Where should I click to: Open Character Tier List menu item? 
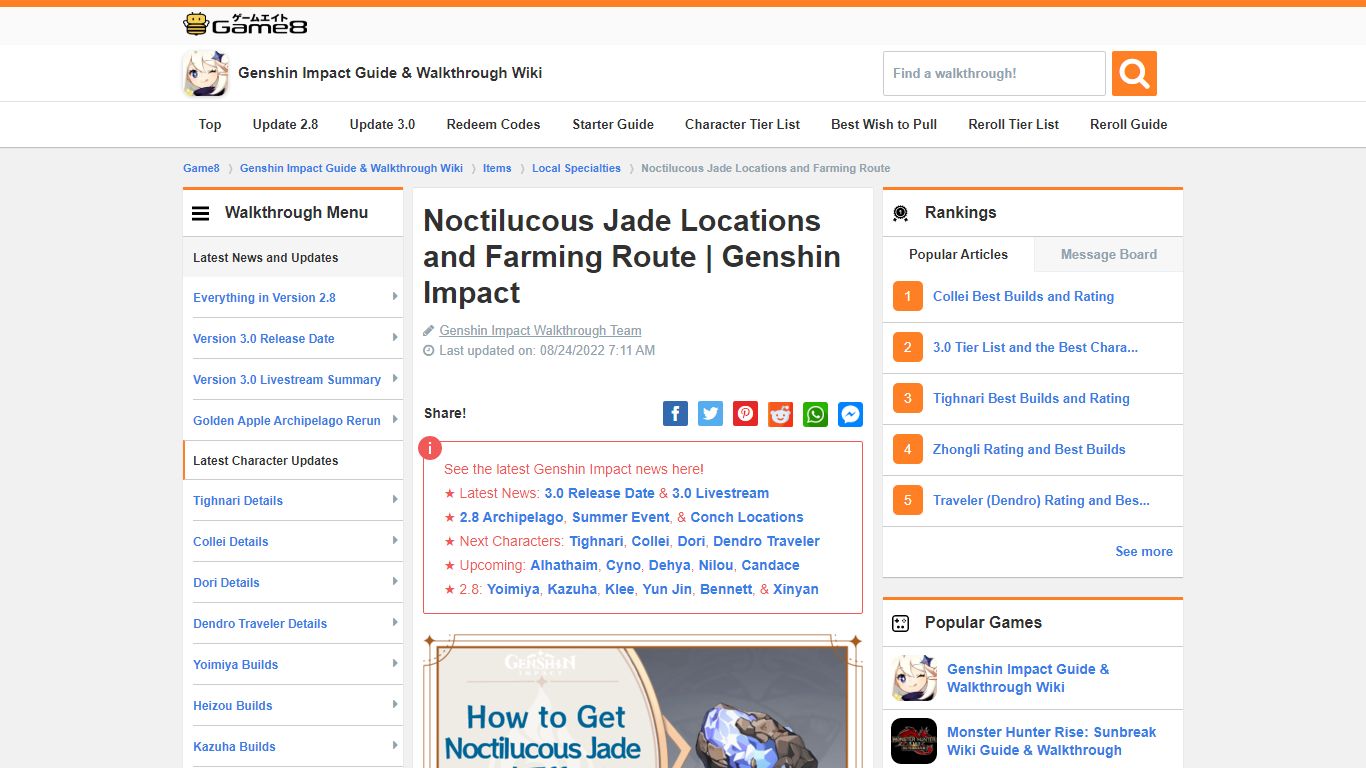pos(742,124)
